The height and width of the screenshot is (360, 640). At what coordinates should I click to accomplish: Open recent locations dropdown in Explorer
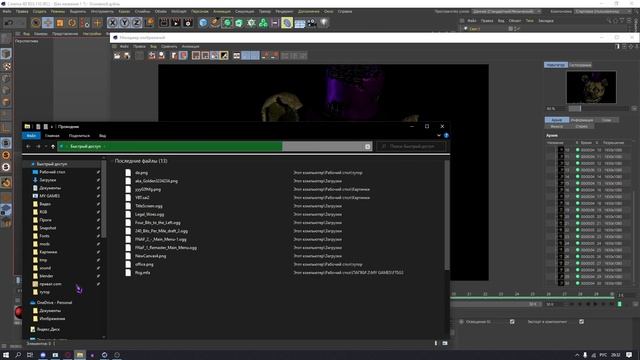(45, 146)
